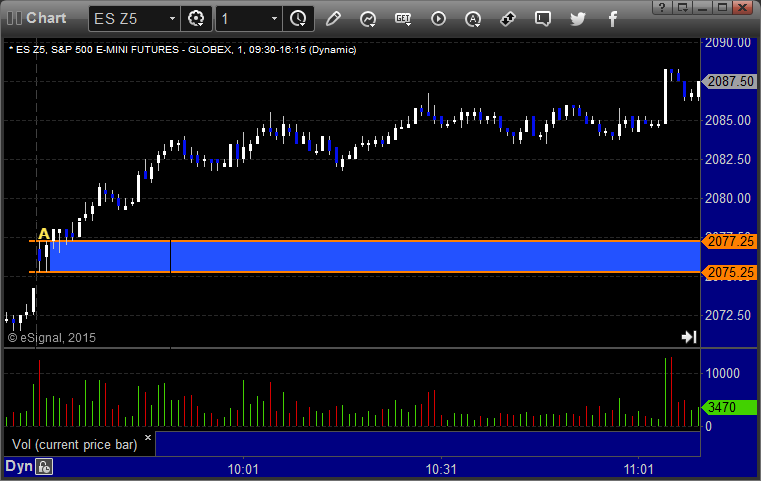Open the alerts "A" circle icon
This screenshot has height=481, width=761.
click(x=473, y=19)
